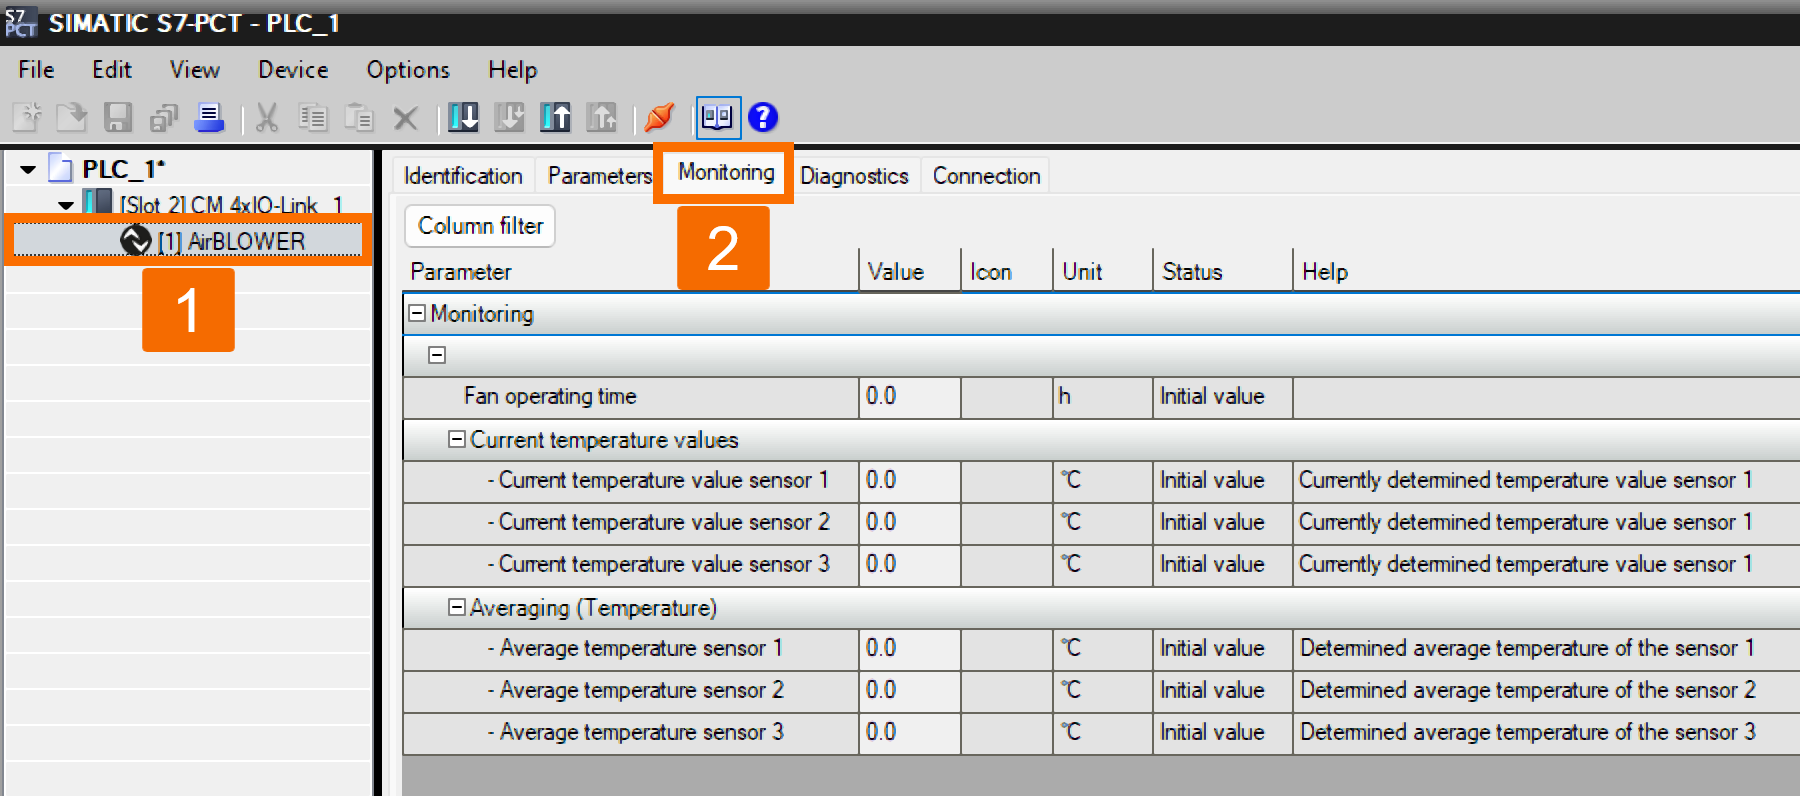Image resolution: width=1800 pixels, height=796 pixels.
Task: Collapse the unnamed subgroup below Monitoring
Action: click(x=437, y=355)
